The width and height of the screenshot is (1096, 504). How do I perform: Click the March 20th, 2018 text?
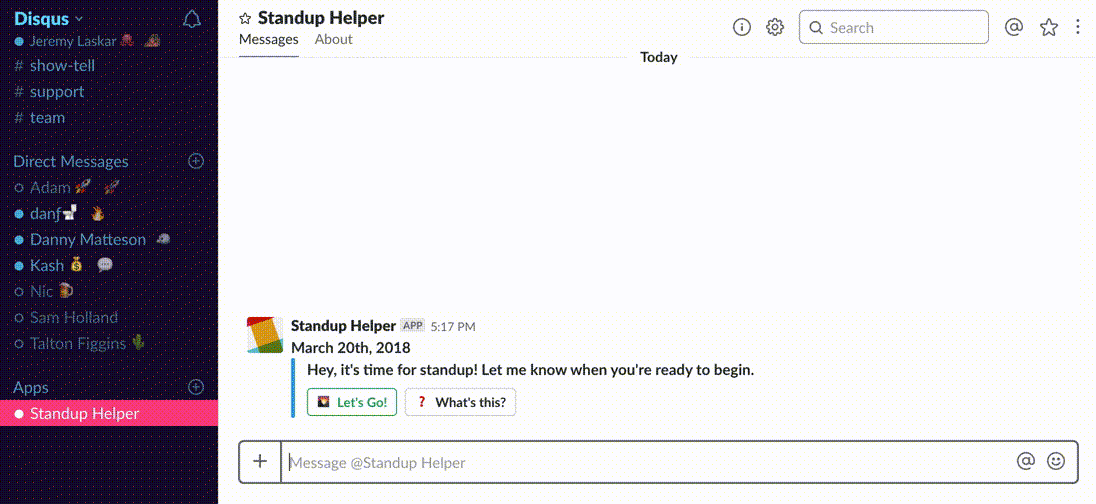pyautogui.click(x=351, y=347)
